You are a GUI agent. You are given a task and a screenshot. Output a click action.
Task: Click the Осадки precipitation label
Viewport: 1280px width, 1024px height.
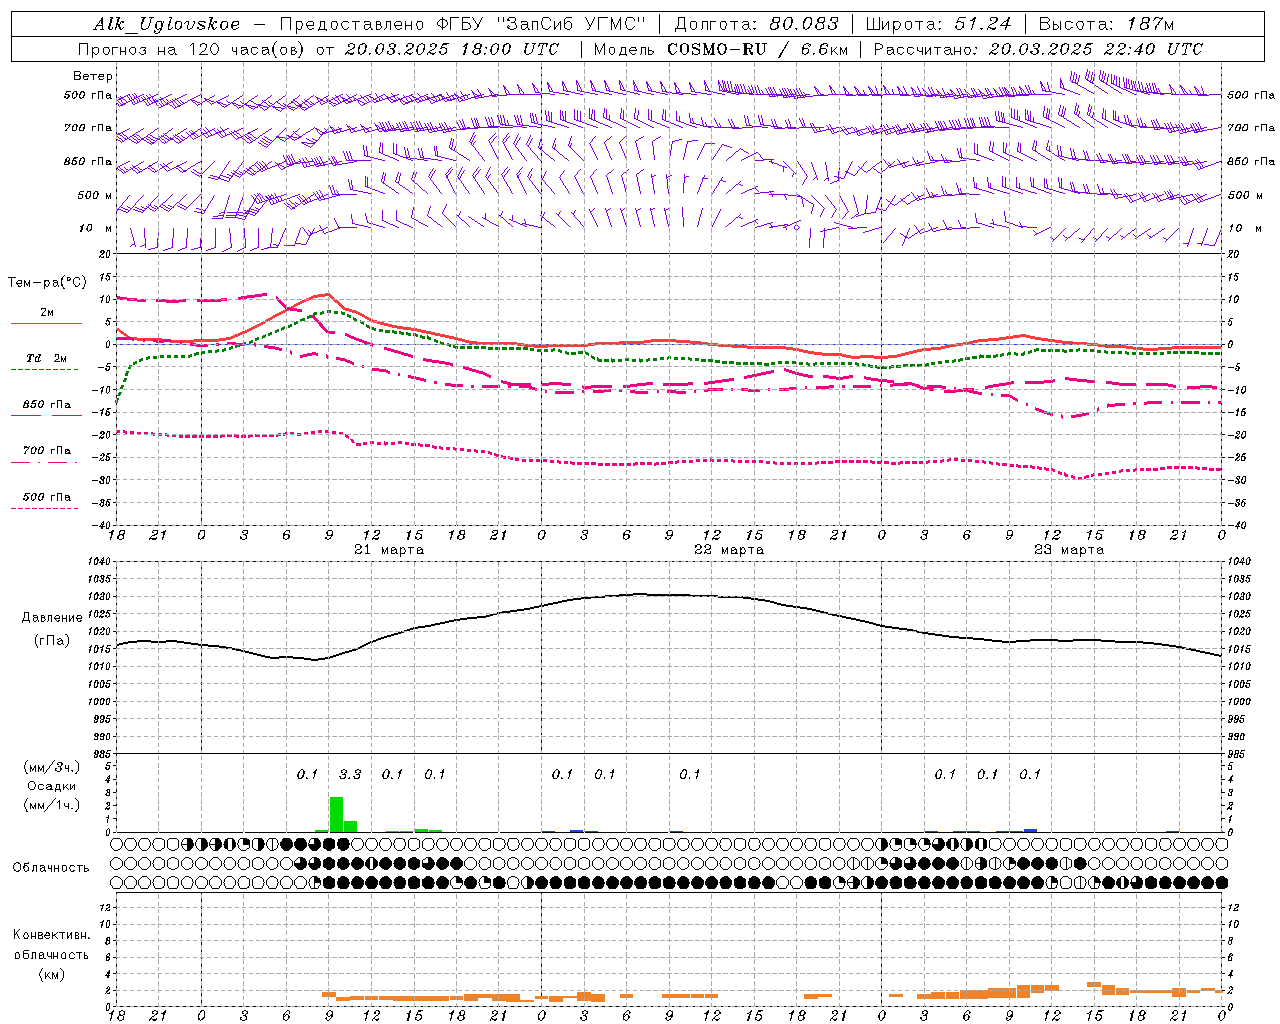51,786
